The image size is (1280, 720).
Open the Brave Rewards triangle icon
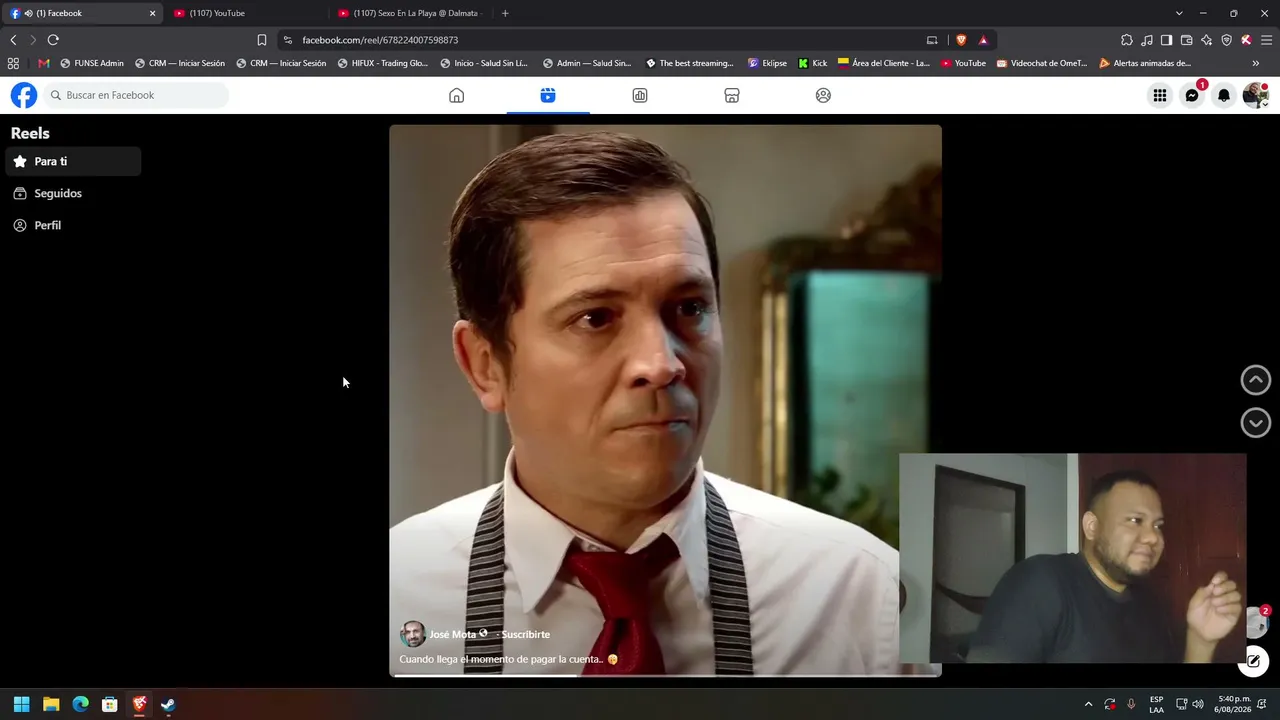[x=984, y=40]
